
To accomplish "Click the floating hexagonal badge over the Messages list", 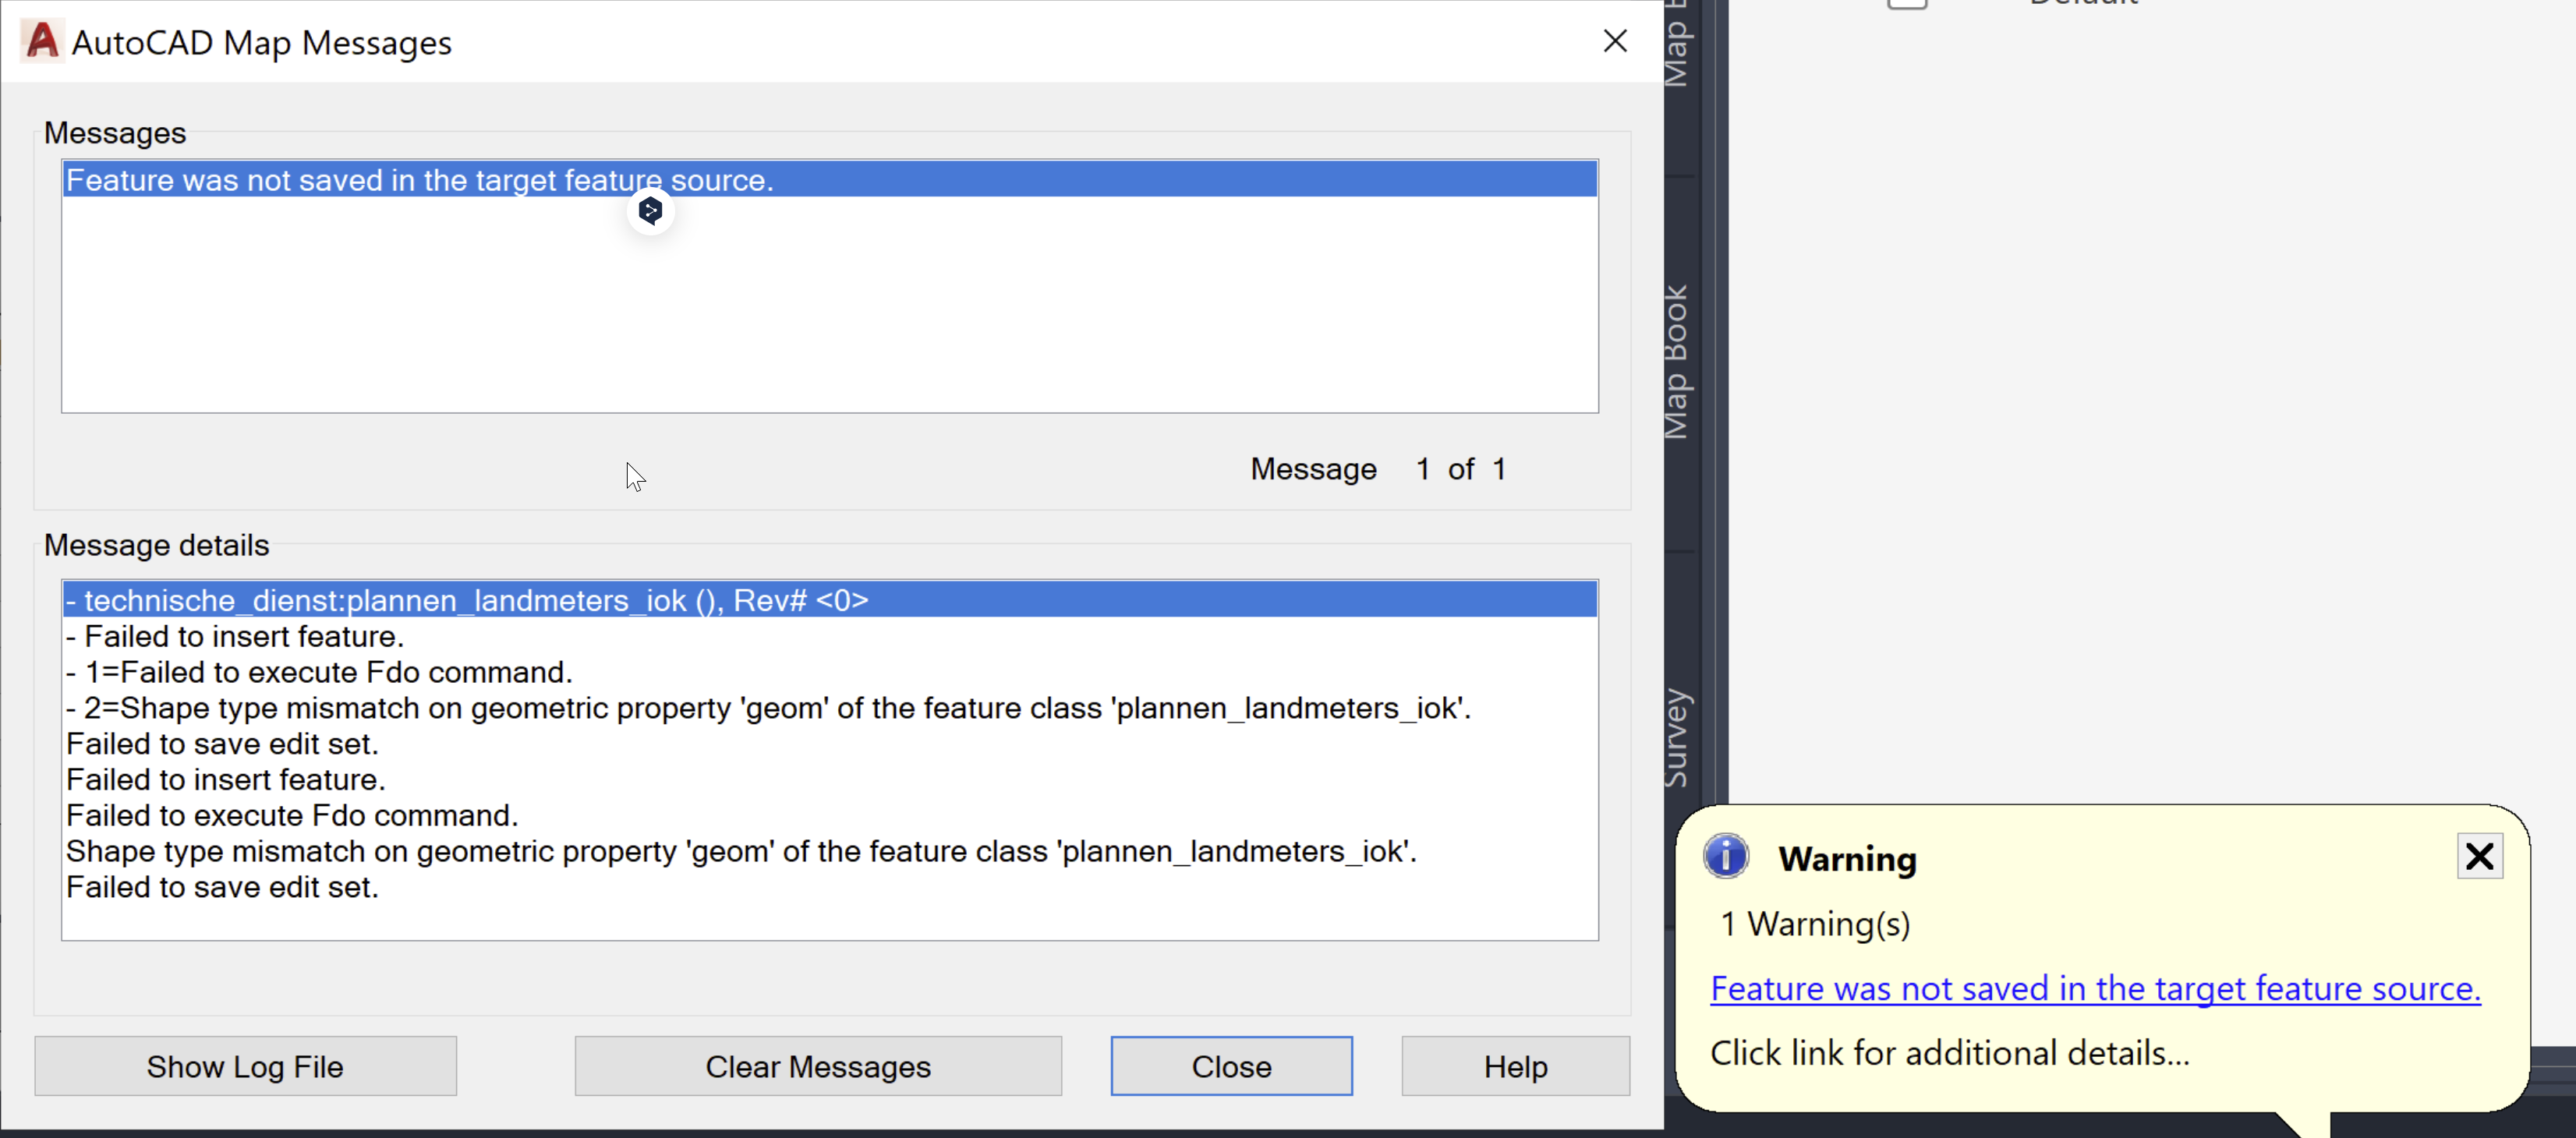I will coord(650,210).
